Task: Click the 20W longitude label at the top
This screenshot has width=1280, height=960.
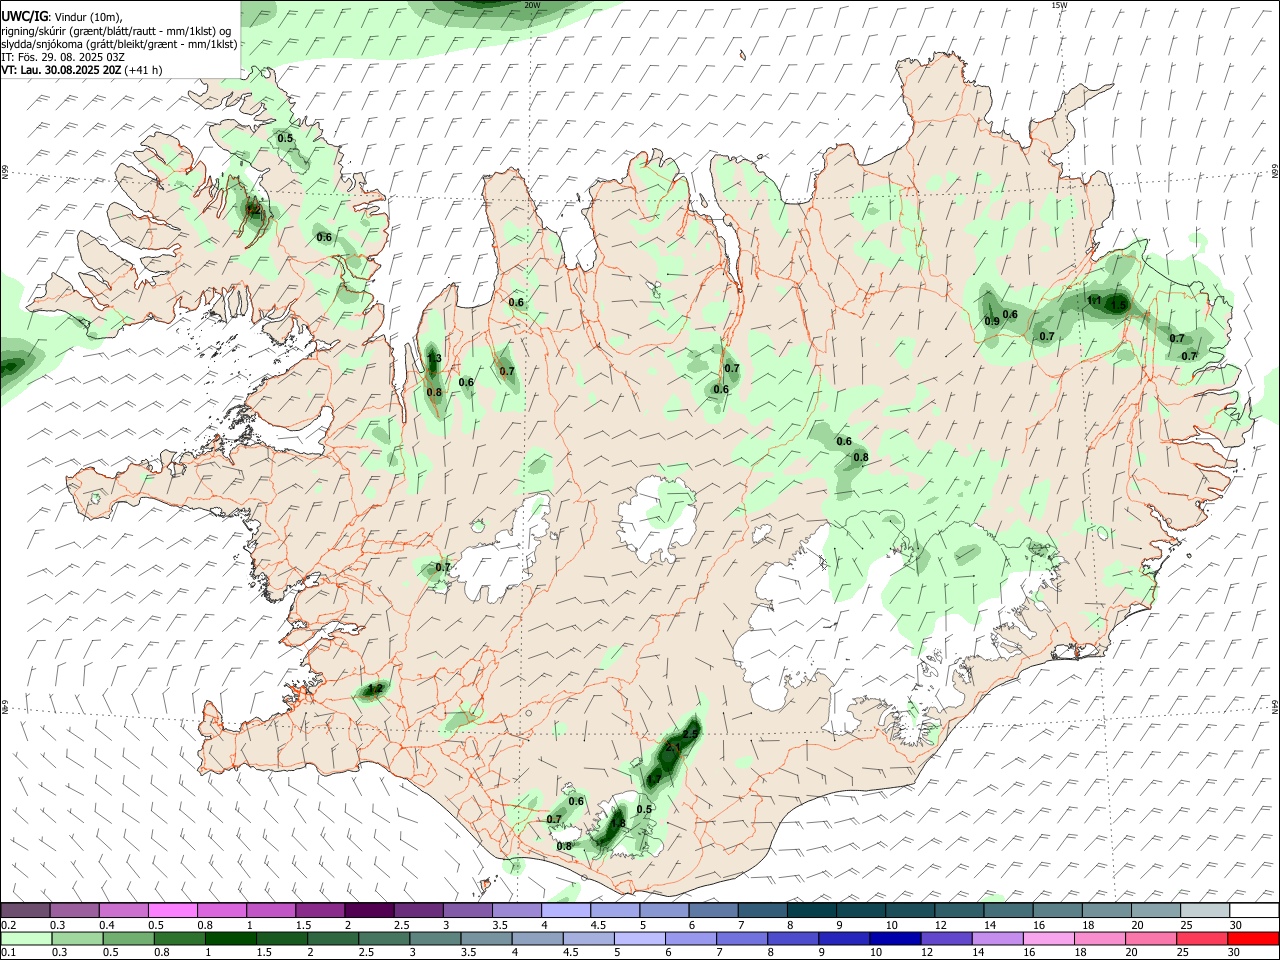Action: 532,5
